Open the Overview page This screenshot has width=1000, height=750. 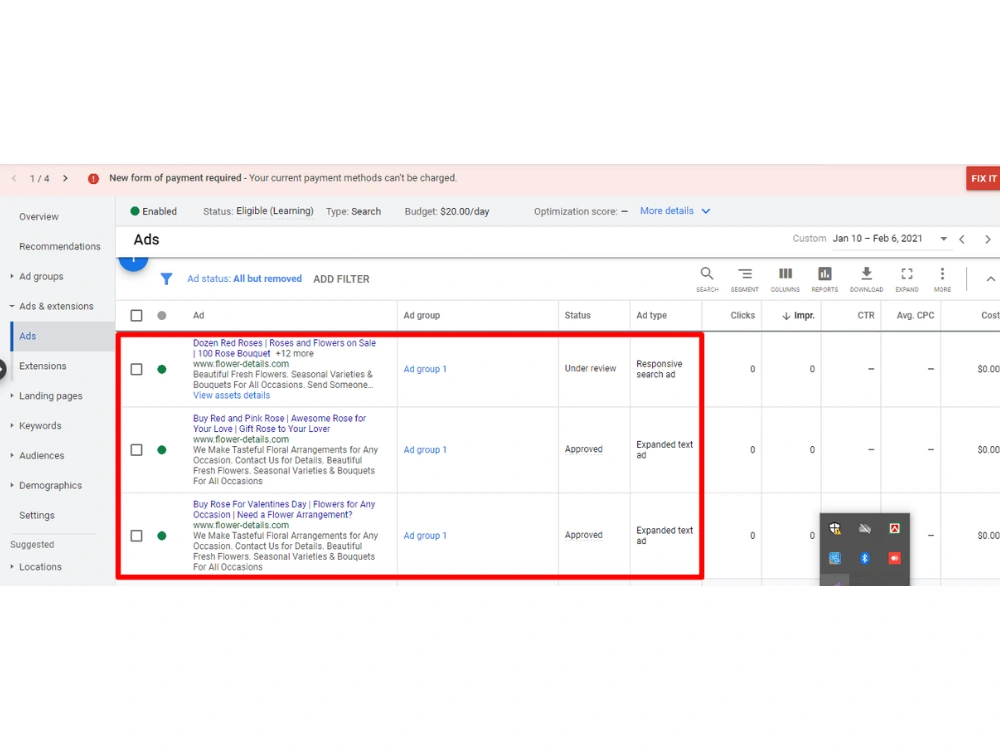(x=39, y=217)
